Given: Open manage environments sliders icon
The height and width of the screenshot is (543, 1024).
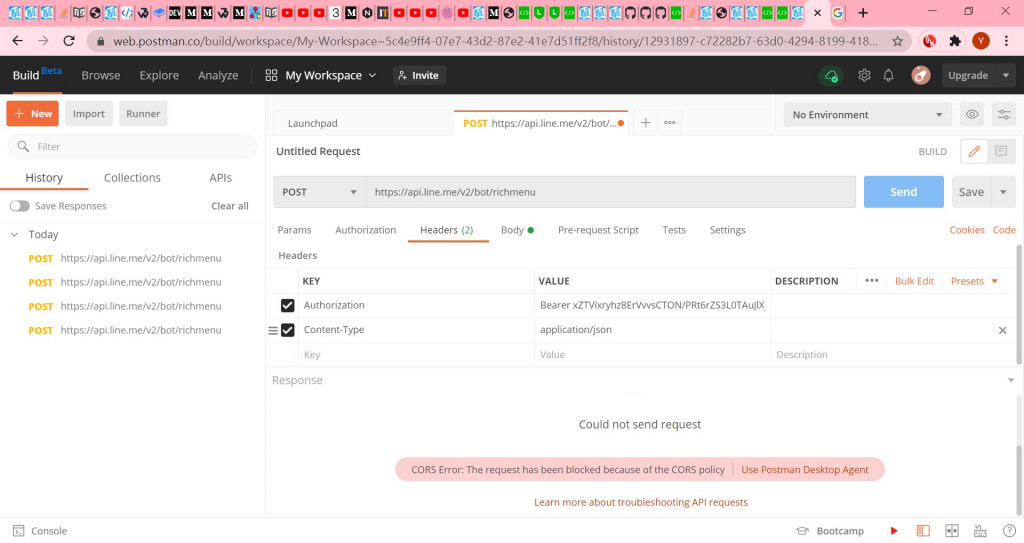Looking at the screenshot, I should (x=1004, y=114).
